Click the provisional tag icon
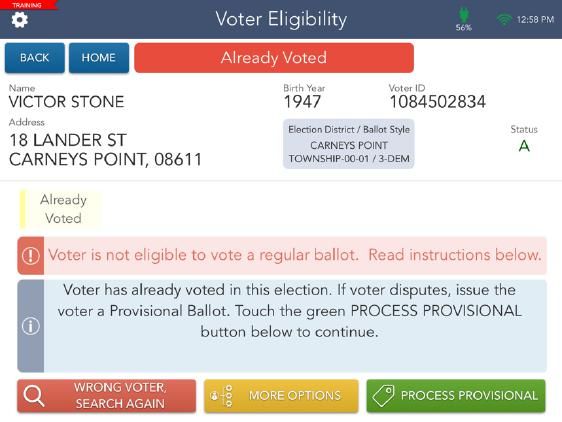 (x=384, y=396)
